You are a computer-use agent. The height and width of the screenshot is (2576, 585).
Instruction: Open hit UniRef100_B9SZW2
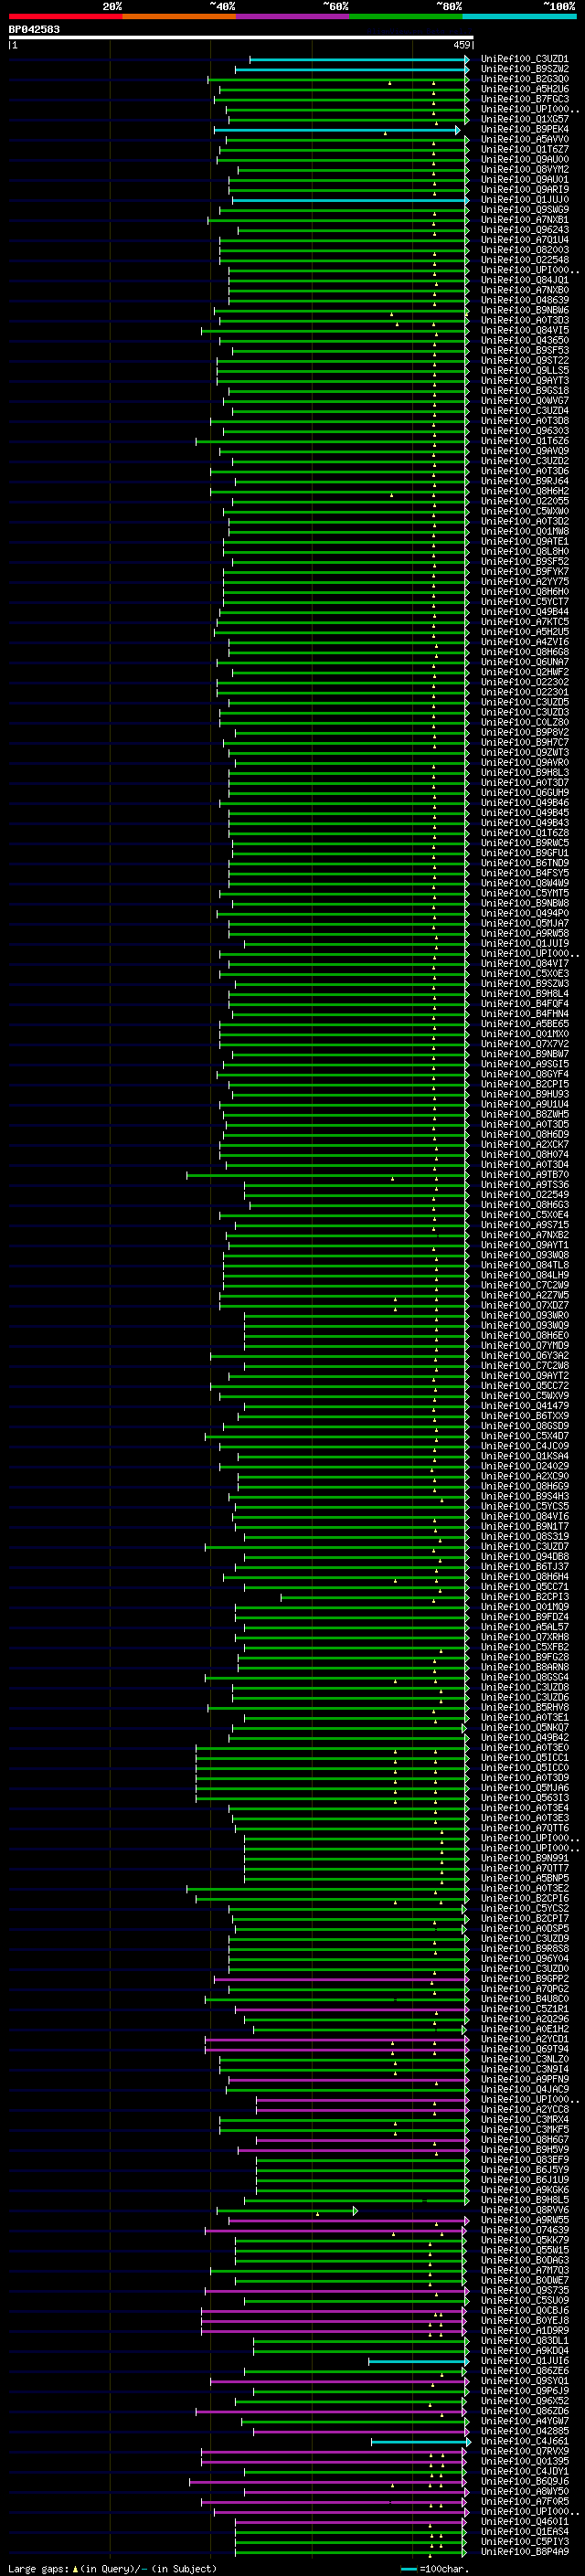coord(525,69)
